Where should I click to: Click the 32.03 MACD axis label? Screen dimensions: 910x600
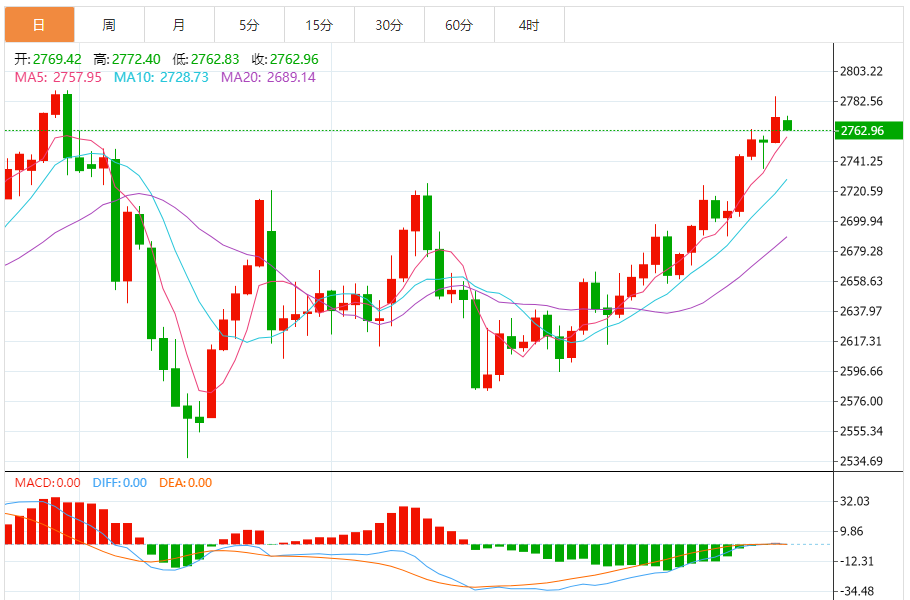coord(855,501)
